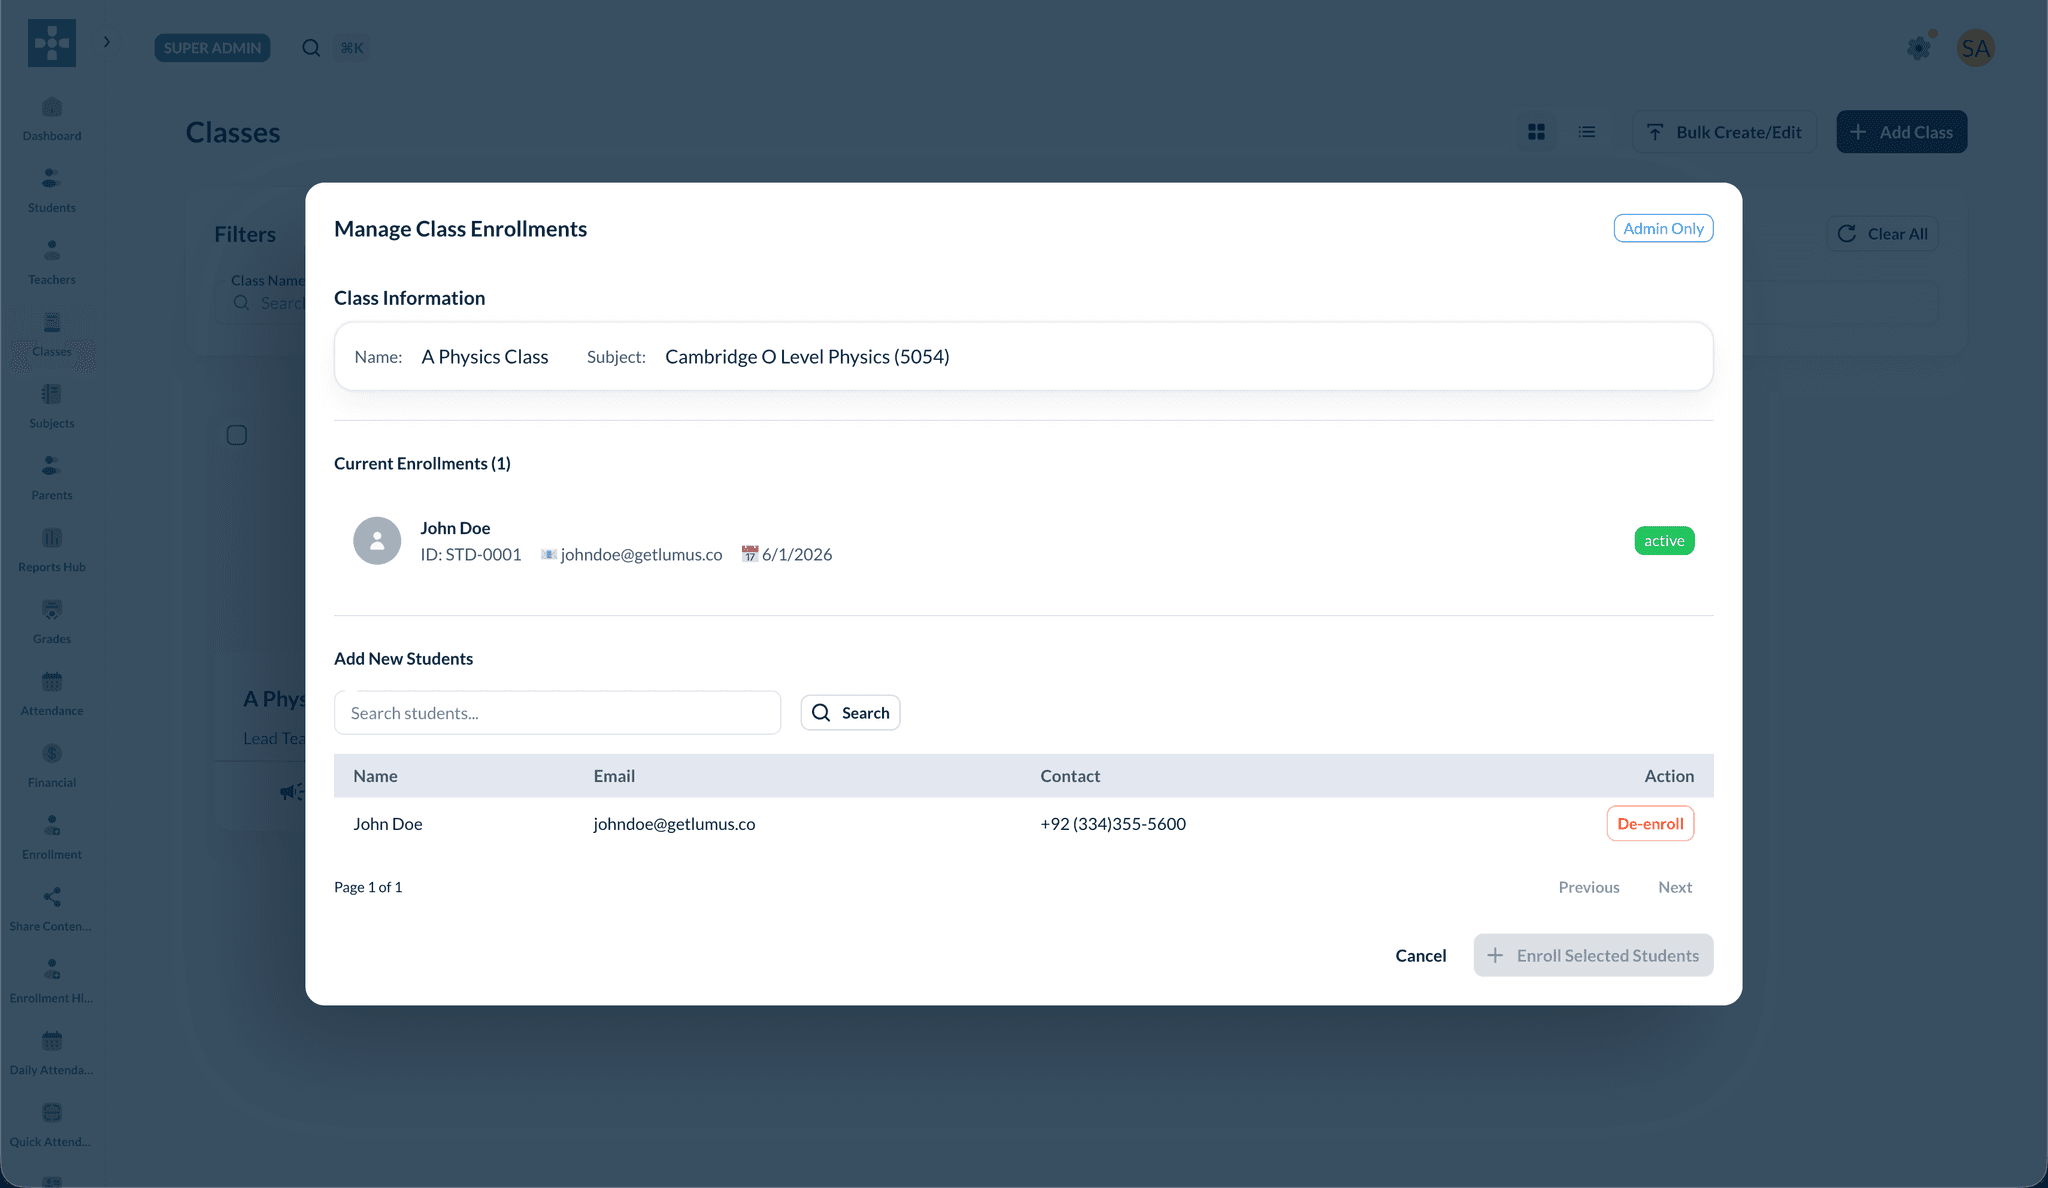This screenshot has width=2048, height=1188.
Task: Go to Previous page of students
Action: (x=1588, y=887)
